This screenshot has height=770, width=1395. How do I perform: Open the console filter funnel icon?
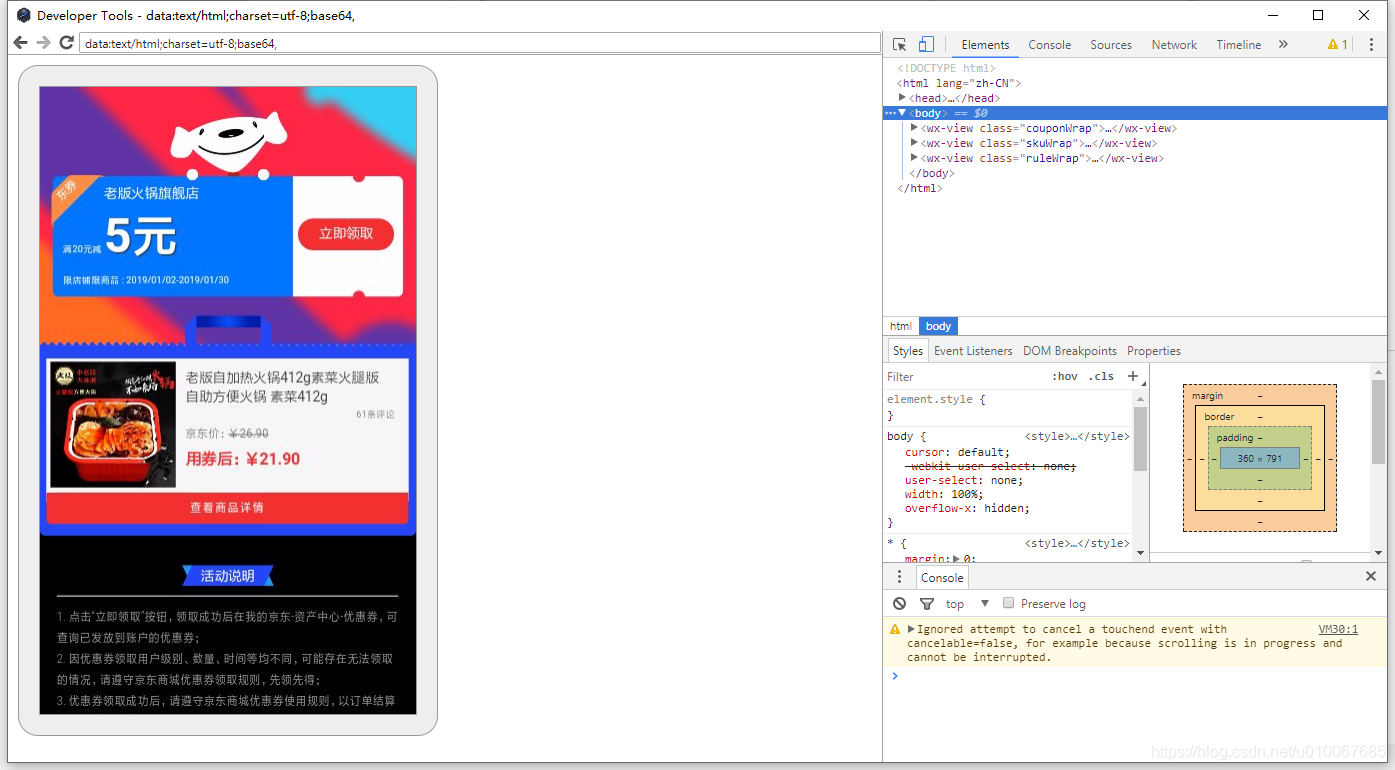pyautogui.click(x=927, y=603)
